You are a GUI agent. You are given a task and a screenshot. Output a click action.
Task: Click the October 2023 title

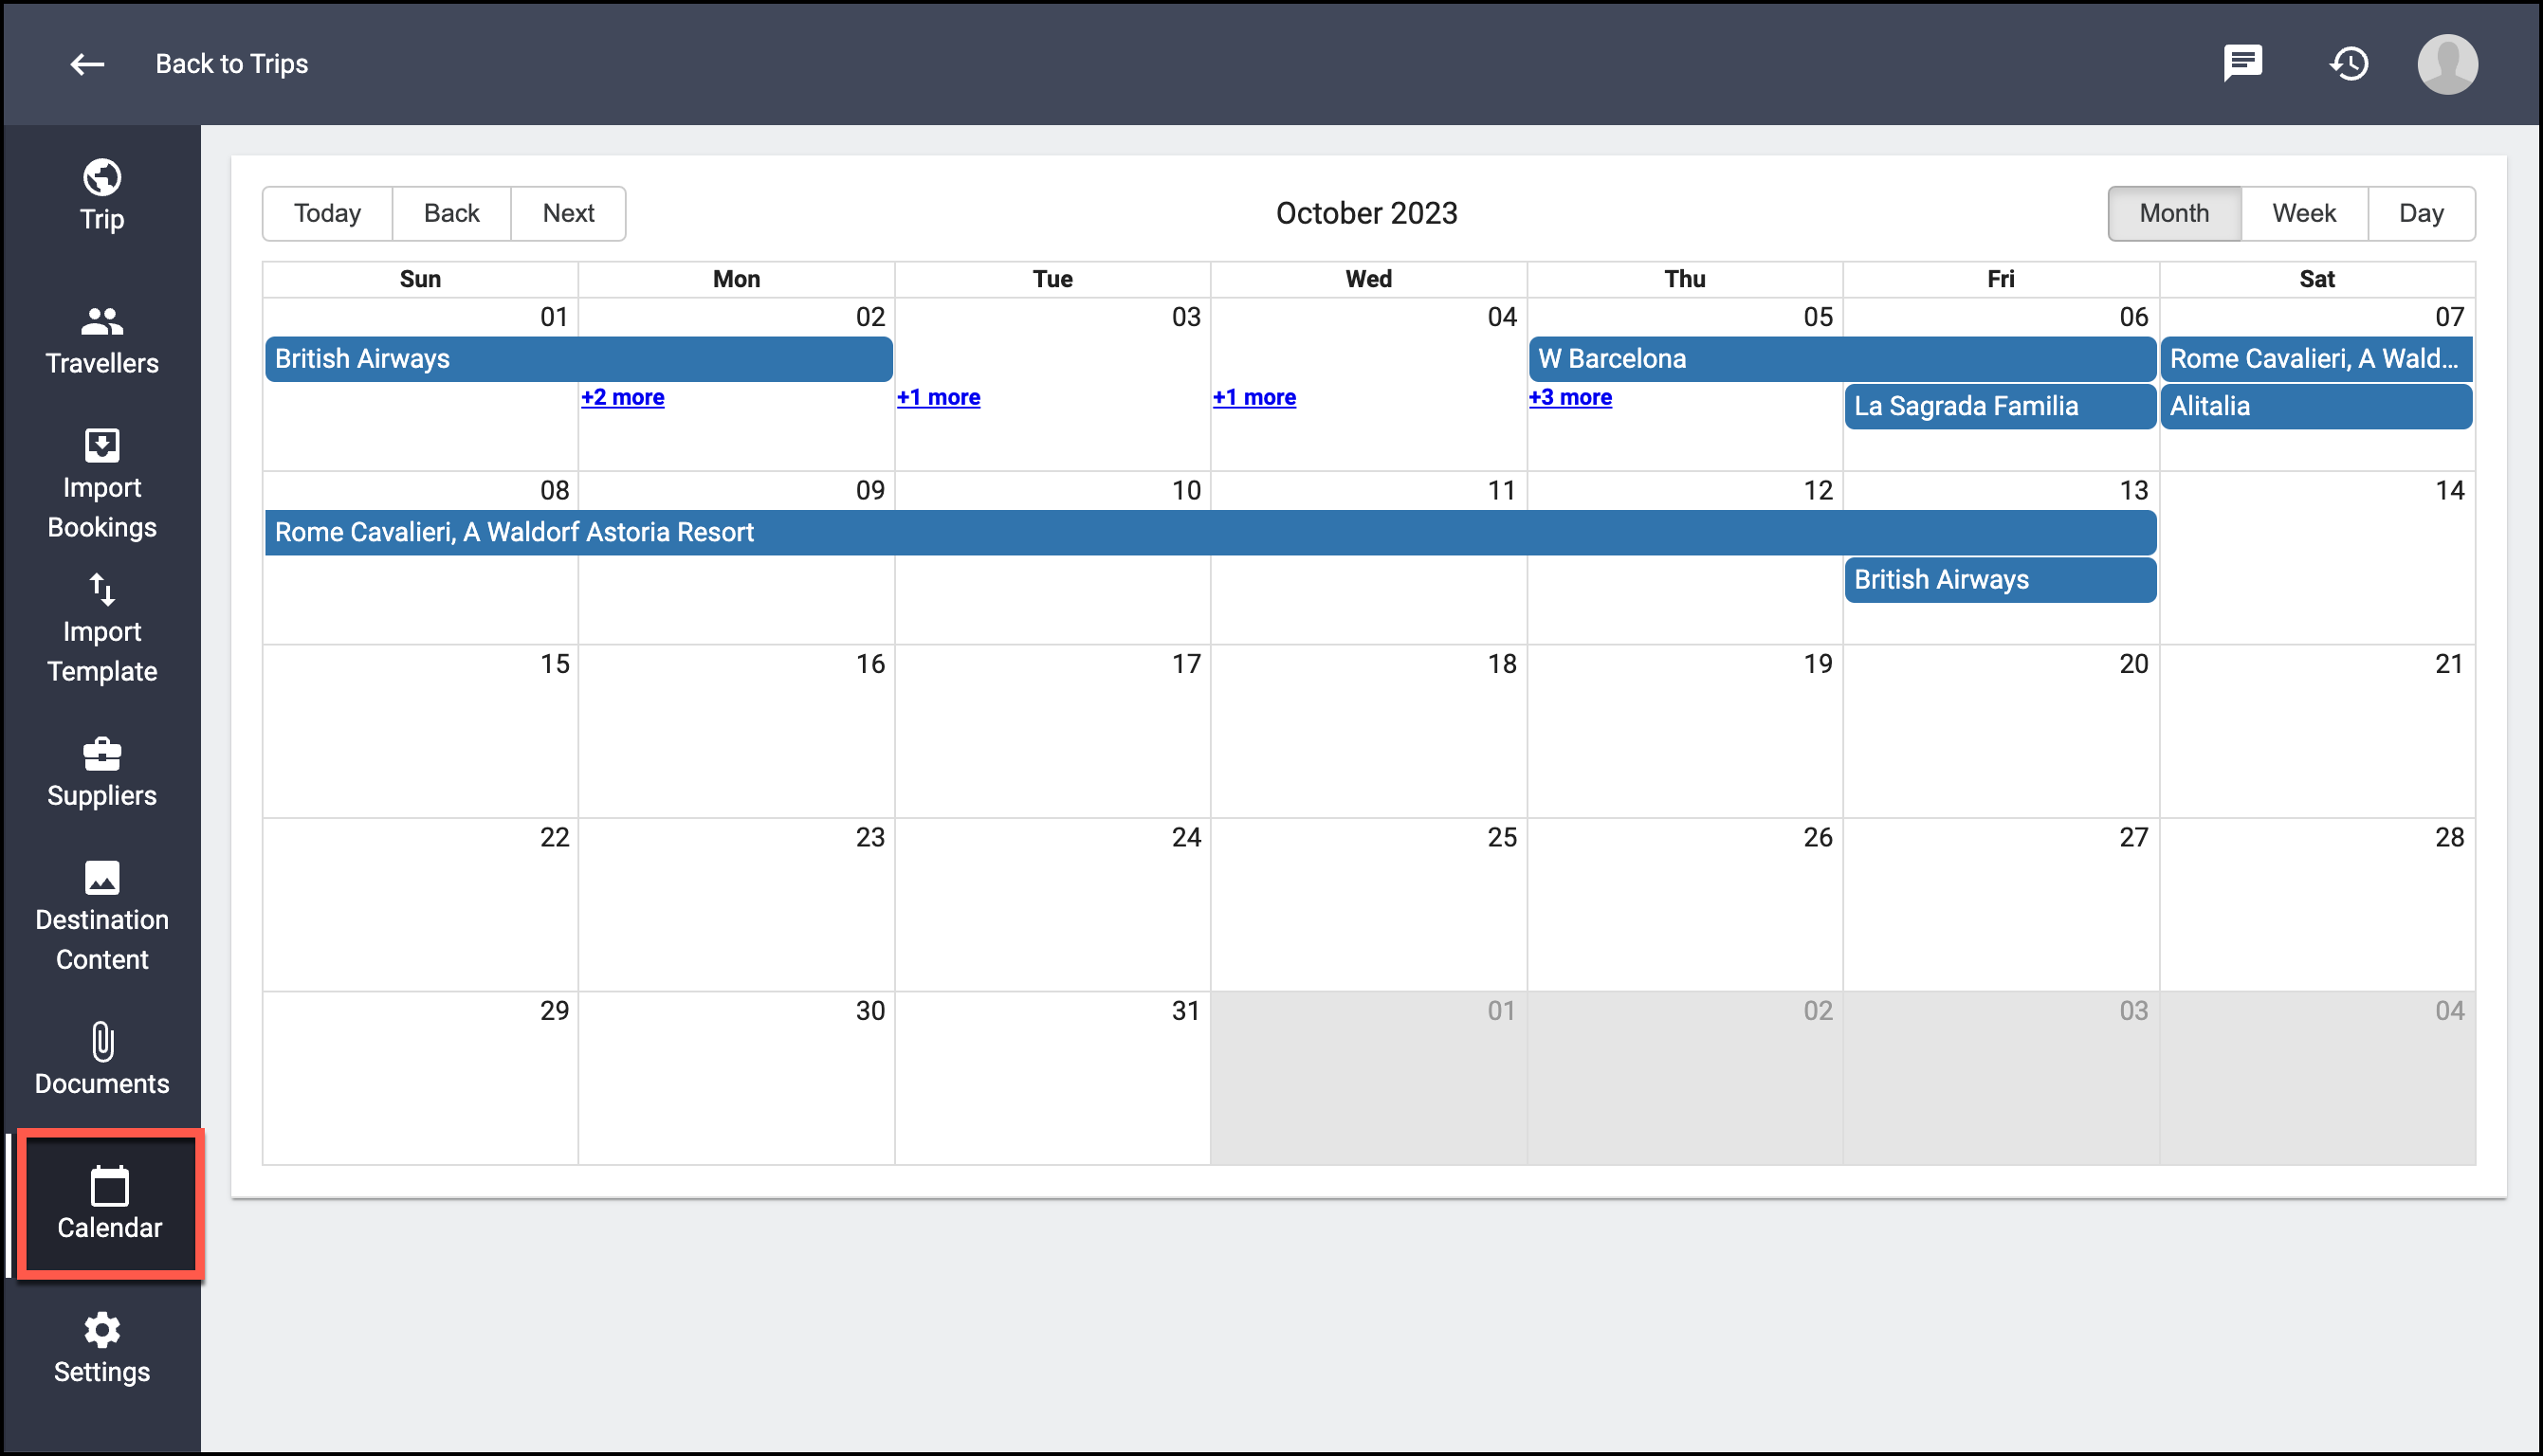point(1367,213)
